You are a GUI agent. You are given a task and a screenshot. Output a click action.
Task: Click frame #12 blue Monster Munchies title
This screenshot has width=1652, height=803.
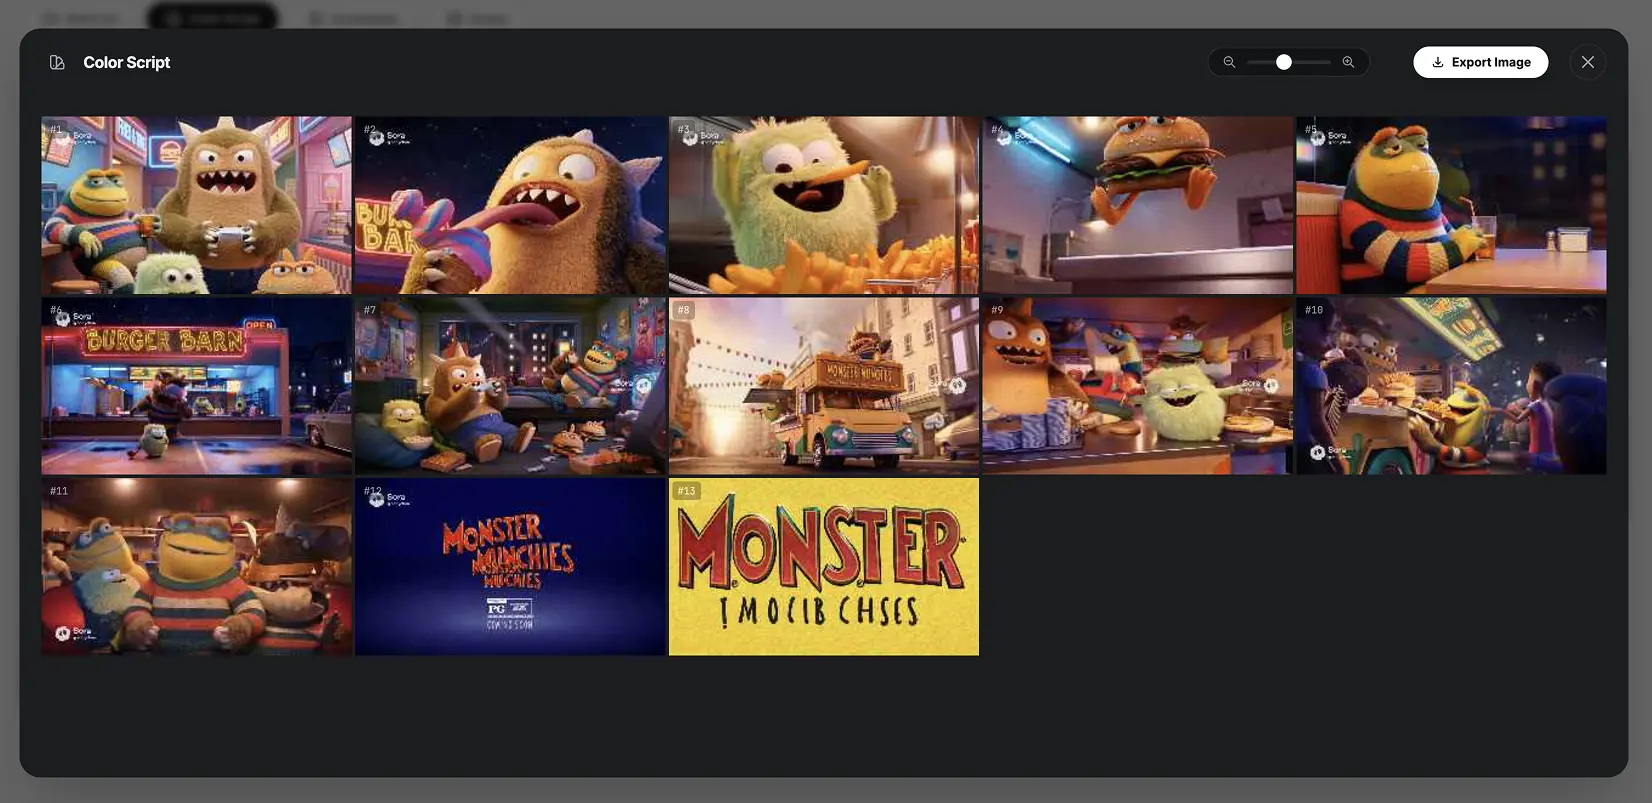coord(510,567)
